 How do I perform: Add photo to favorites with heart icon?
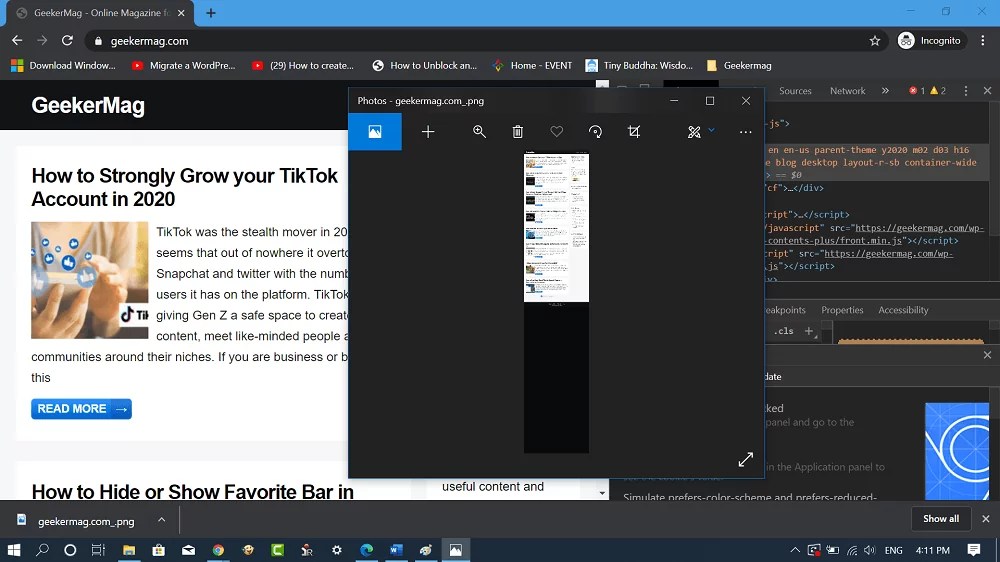tap(557, 132)
